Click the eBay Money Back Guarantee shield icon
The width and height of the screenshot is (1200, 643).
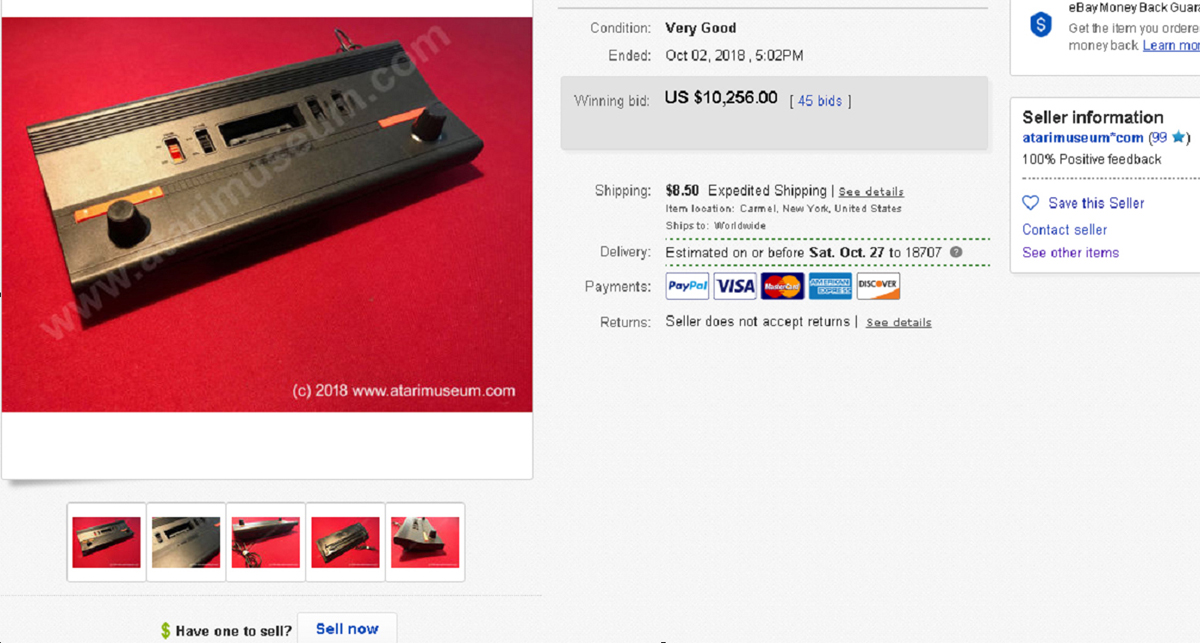click(1041, 25)
